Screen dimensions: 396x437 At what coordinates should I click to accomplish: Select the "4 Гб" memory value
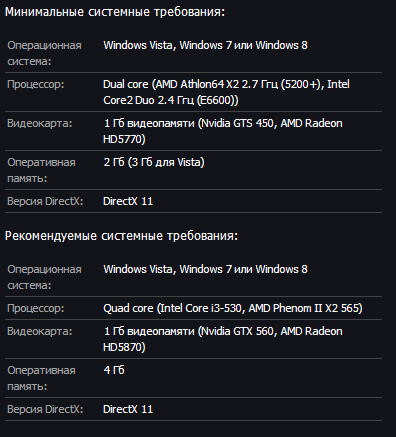coord(114,370)
